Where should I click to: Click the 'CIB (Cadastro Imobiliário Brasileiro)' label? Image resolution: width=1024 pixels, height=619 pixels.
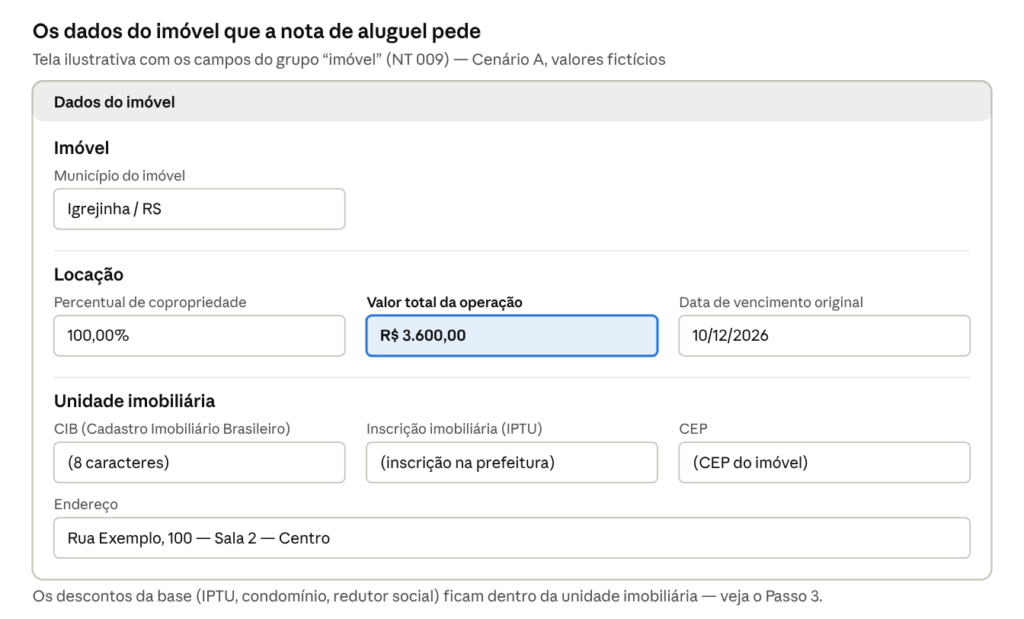pyautogui.click(x=172, y=429)
